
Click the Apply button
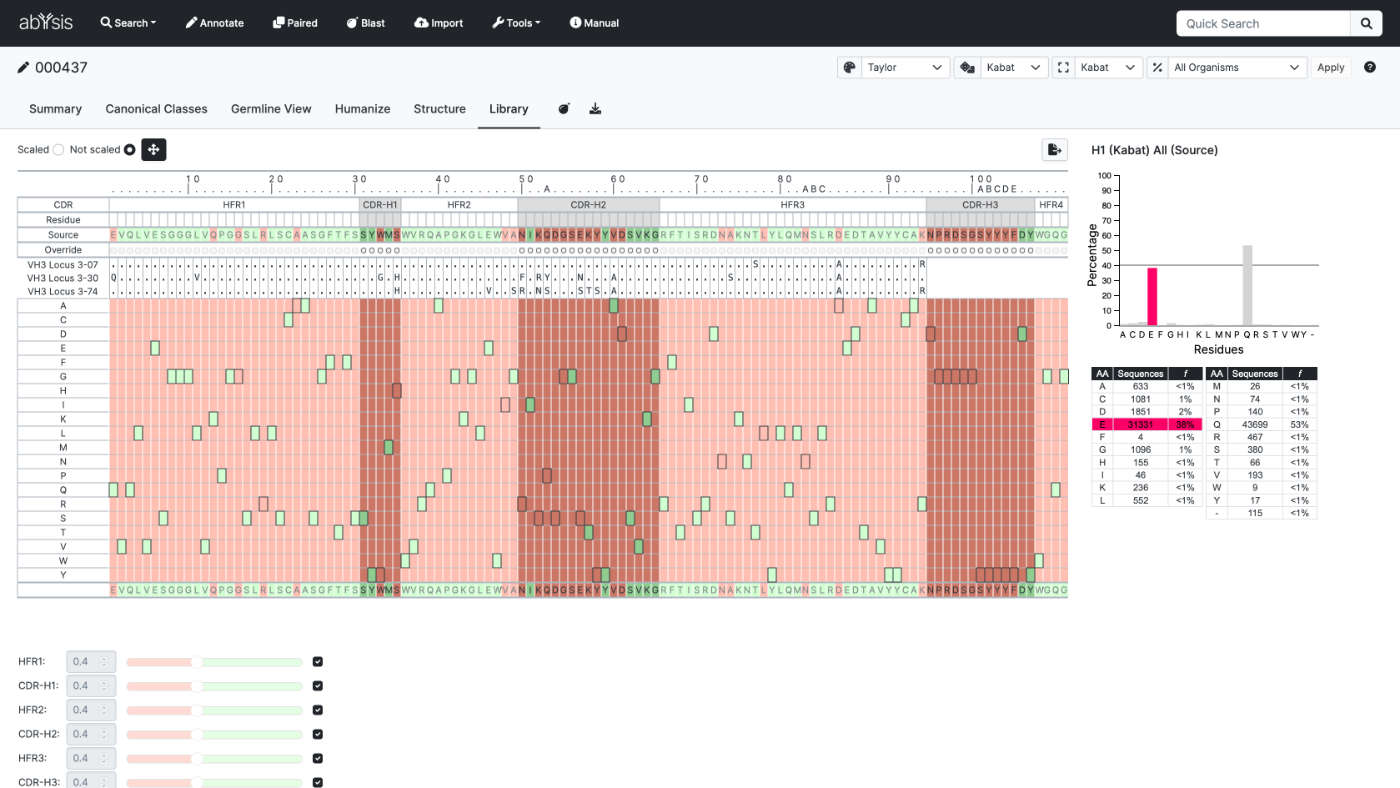pos(1331,67)
